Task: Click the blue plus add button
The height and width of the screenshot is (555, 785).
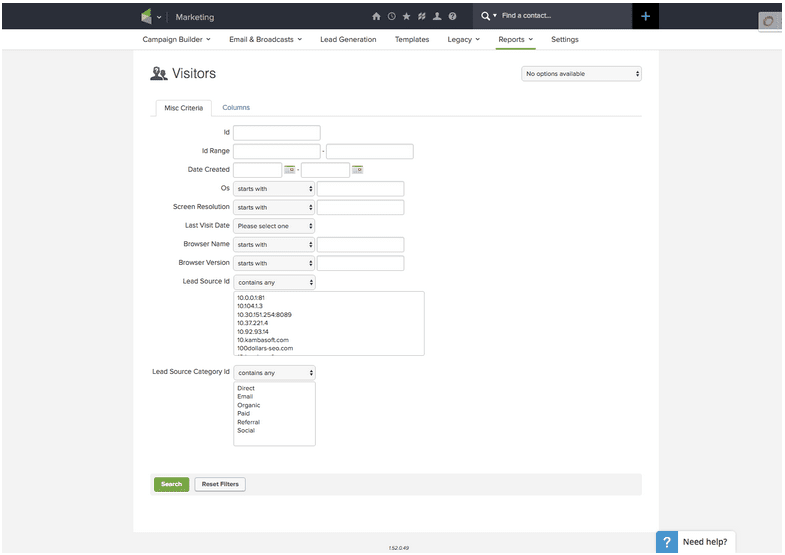Action: [x=645, y=16]
